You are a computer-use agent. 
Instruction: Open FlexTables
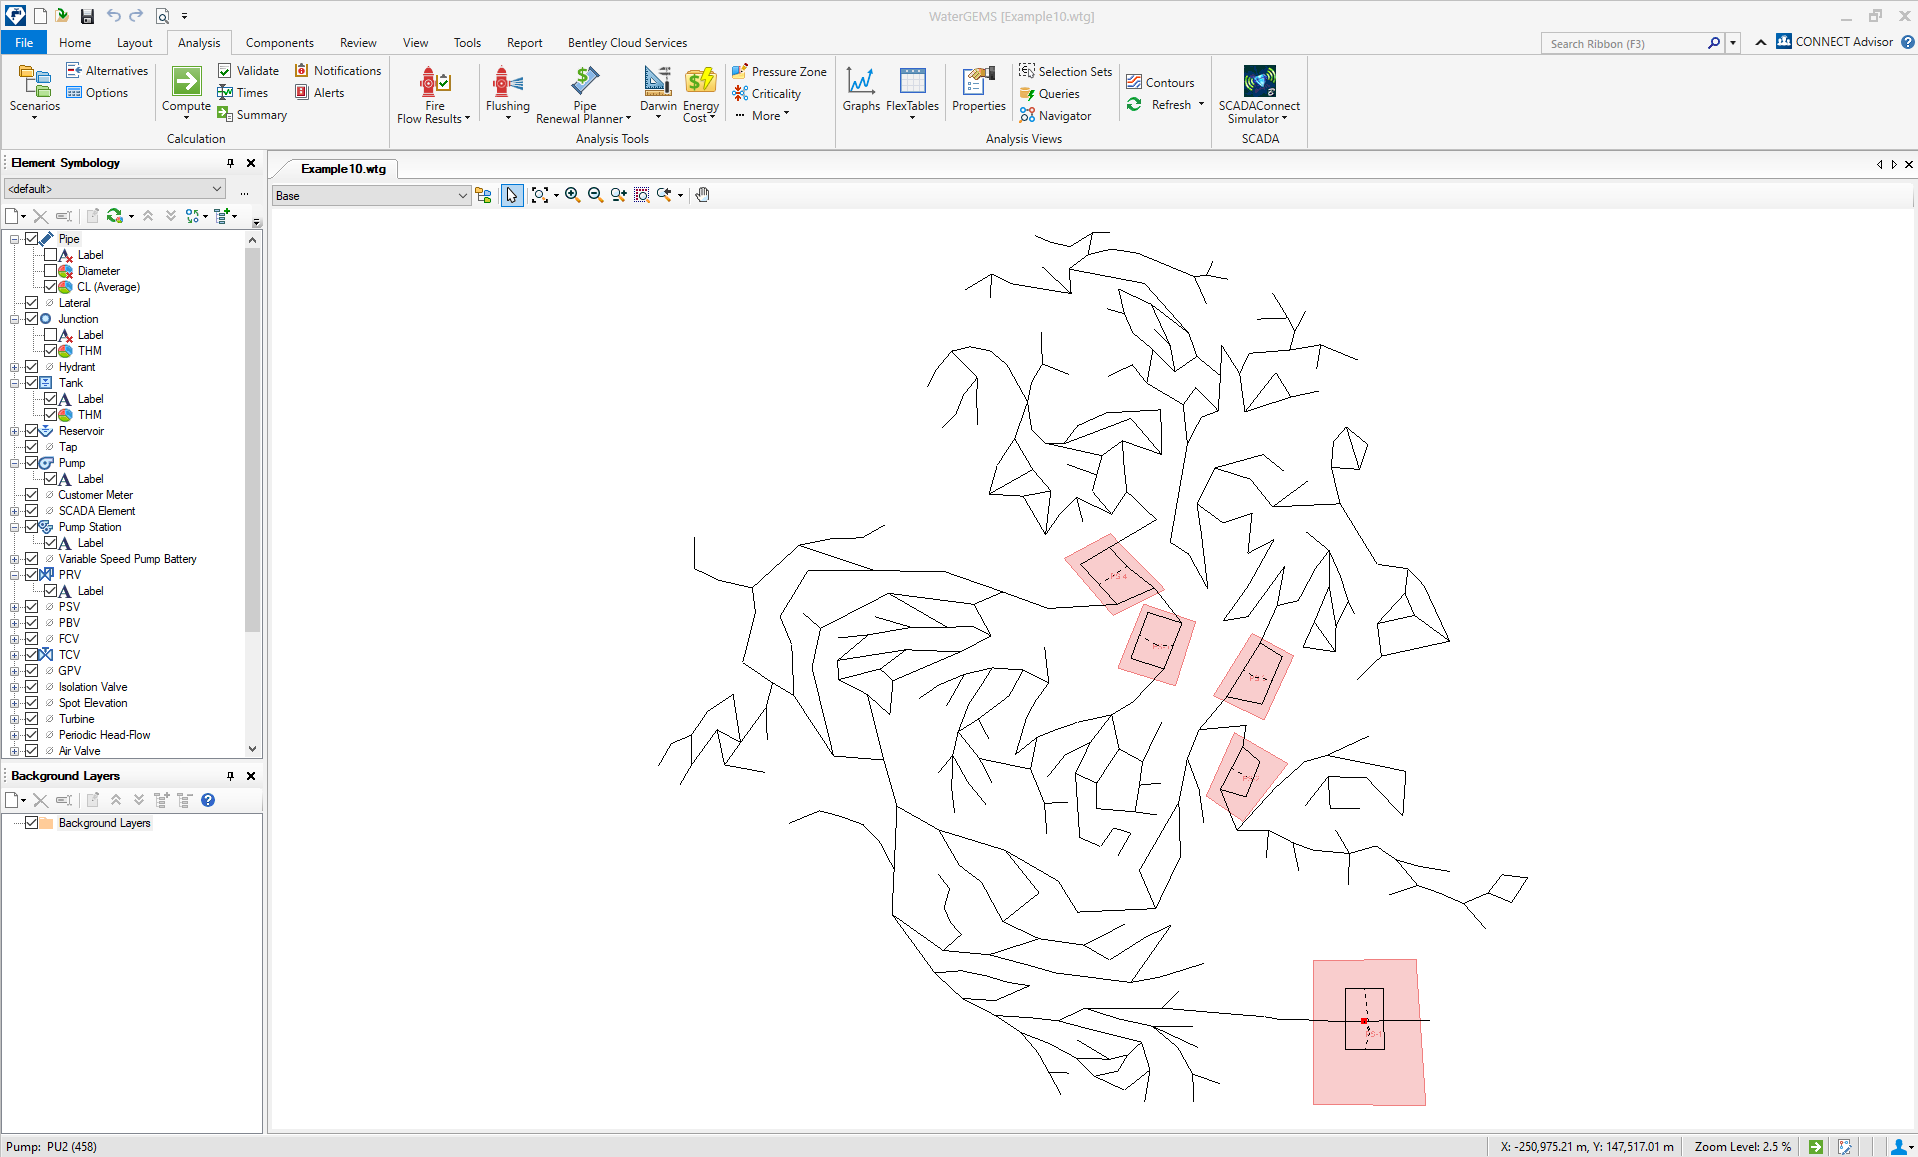pyautogui.click(x=911, y=89)
